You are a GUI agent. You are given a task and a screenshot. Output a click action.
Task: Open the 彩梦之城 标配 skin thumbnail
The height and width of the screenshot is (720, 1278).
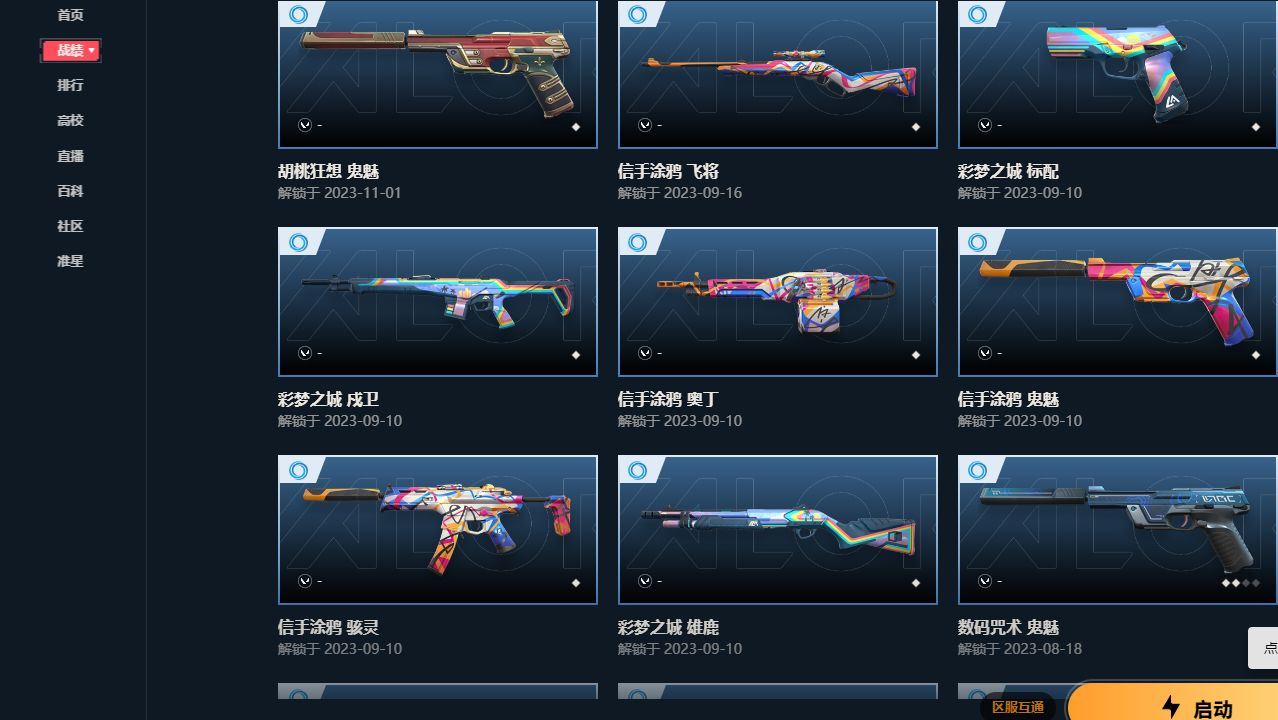pos(1118,74)
